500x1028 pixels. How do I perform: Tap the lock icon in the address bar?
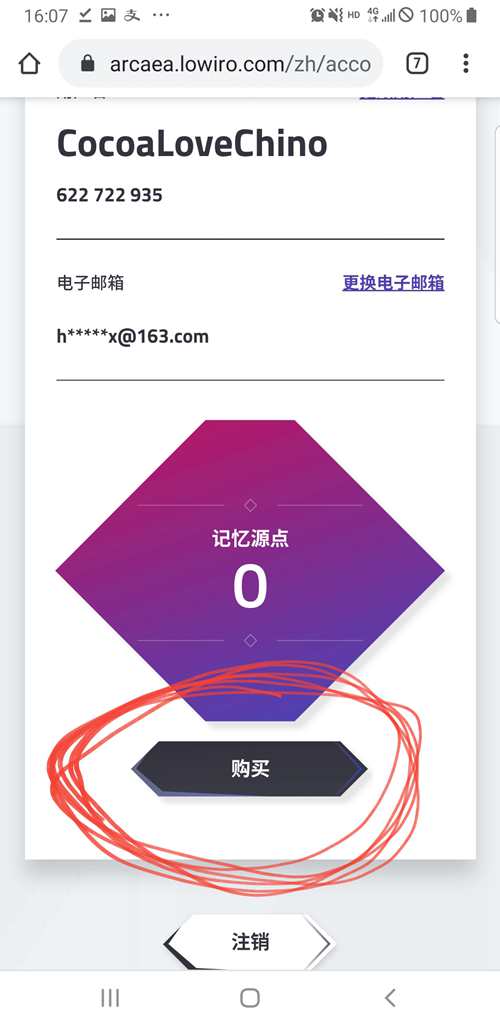click(x=87, y=64)
